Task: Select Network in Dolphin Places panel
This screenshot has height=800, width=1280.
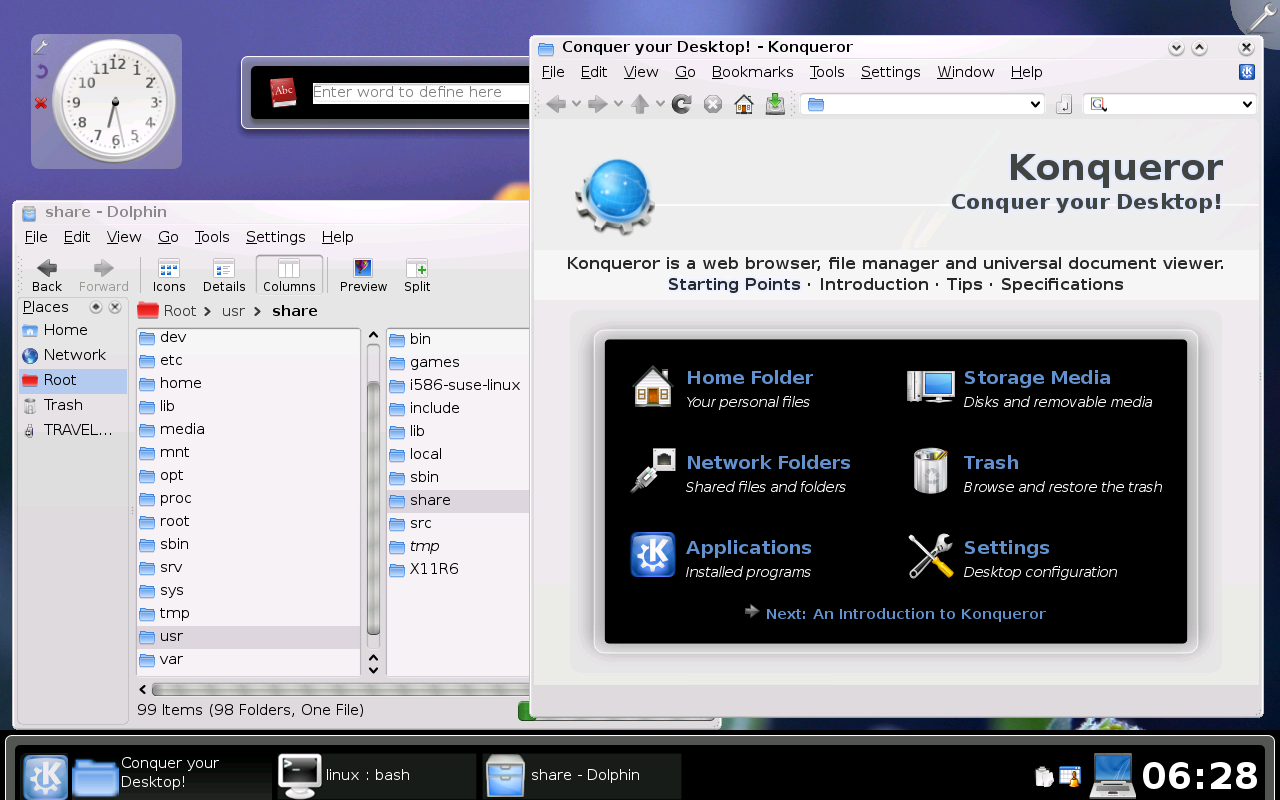Action: 73,355
